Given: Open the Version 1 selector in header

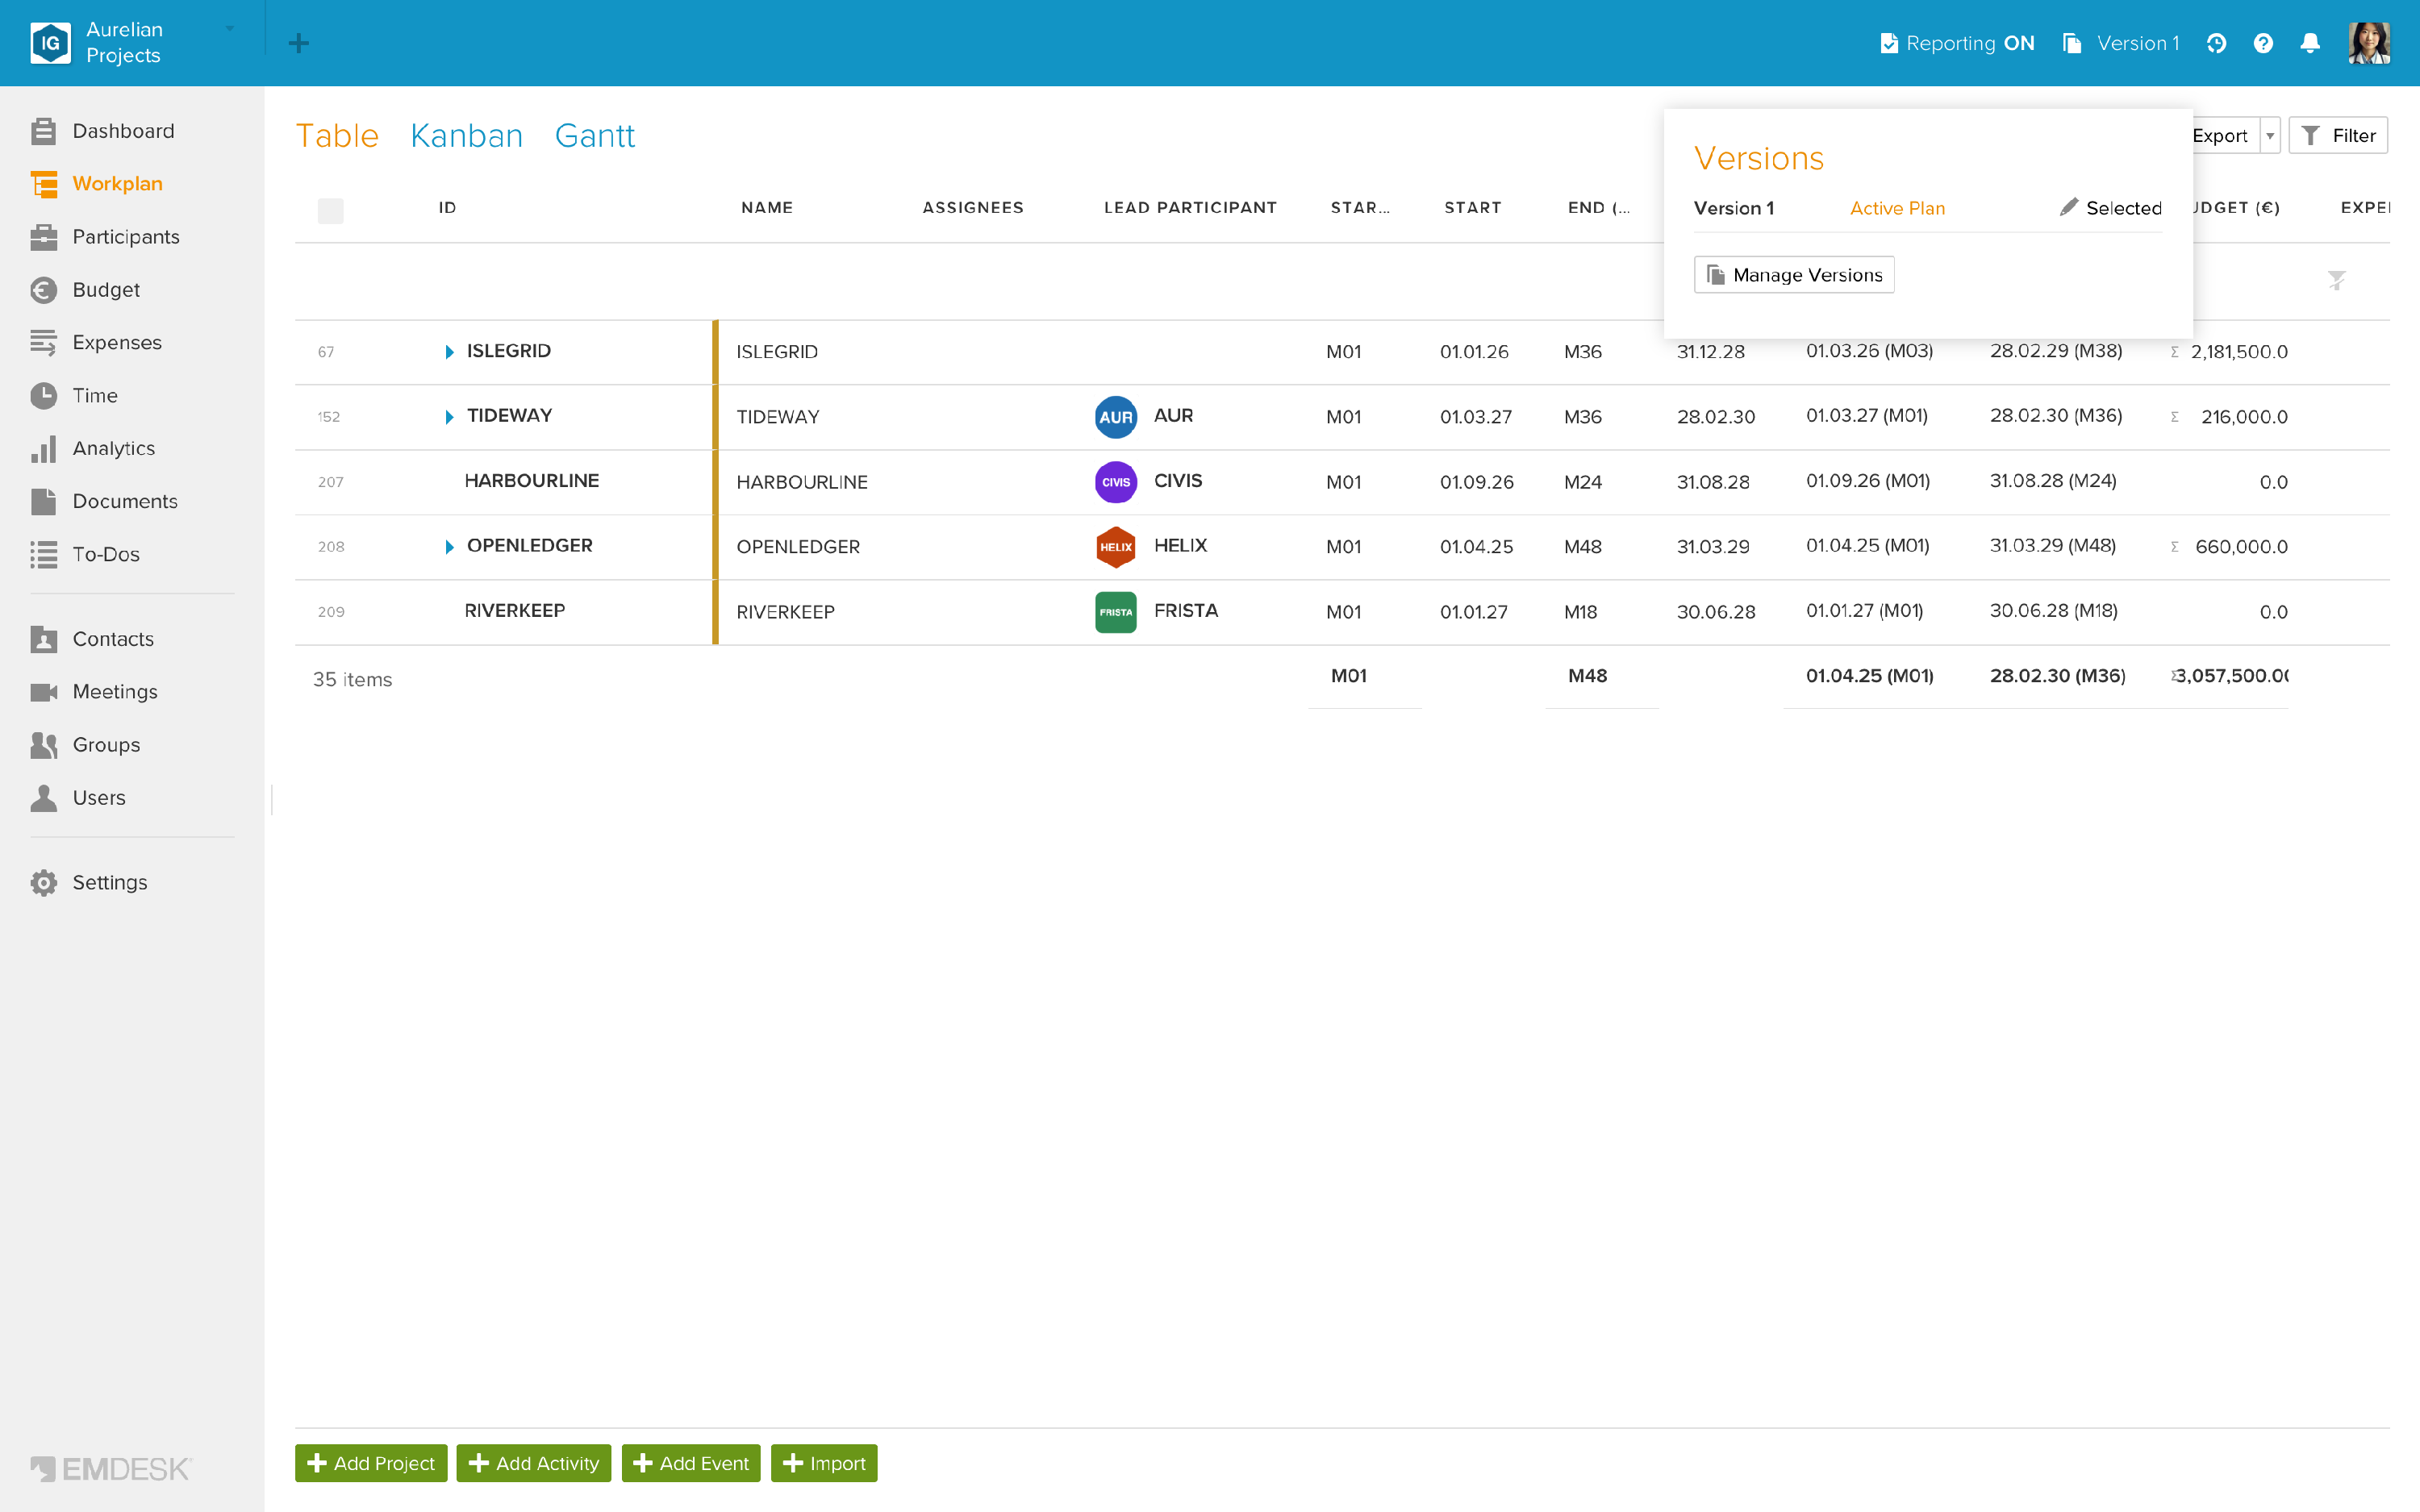Looking at the screenshot, I should (2121, 43).
